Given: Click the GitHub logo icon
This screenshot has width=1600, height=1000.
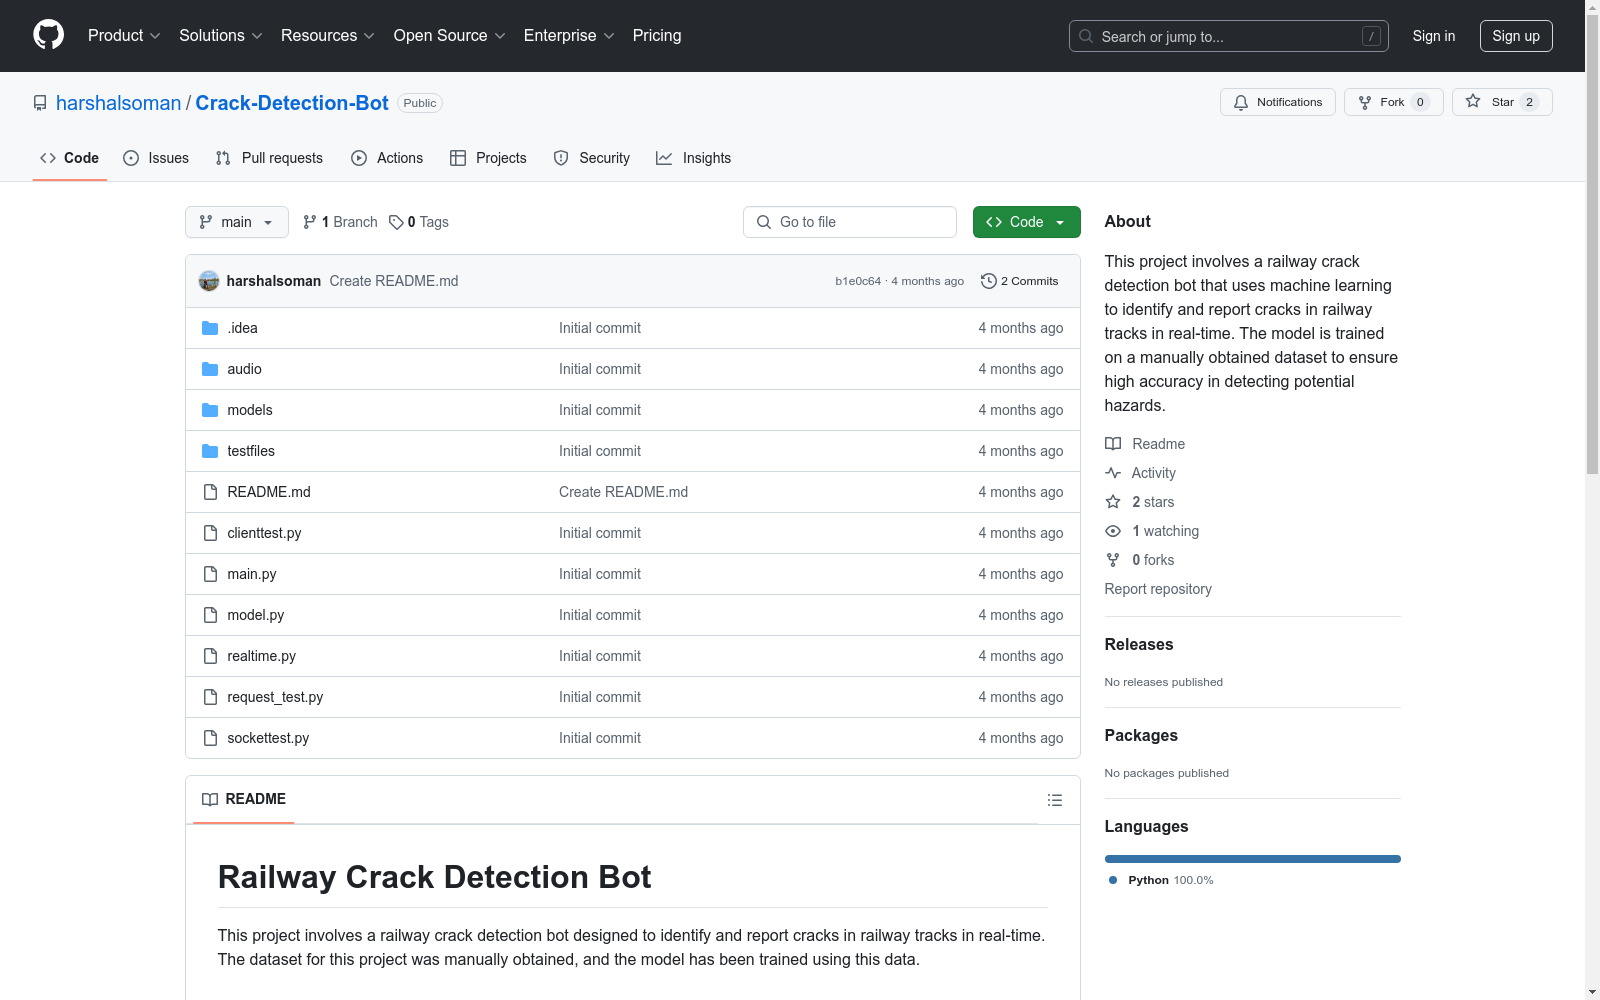Looking at the screenshot, I should point(48,35).
